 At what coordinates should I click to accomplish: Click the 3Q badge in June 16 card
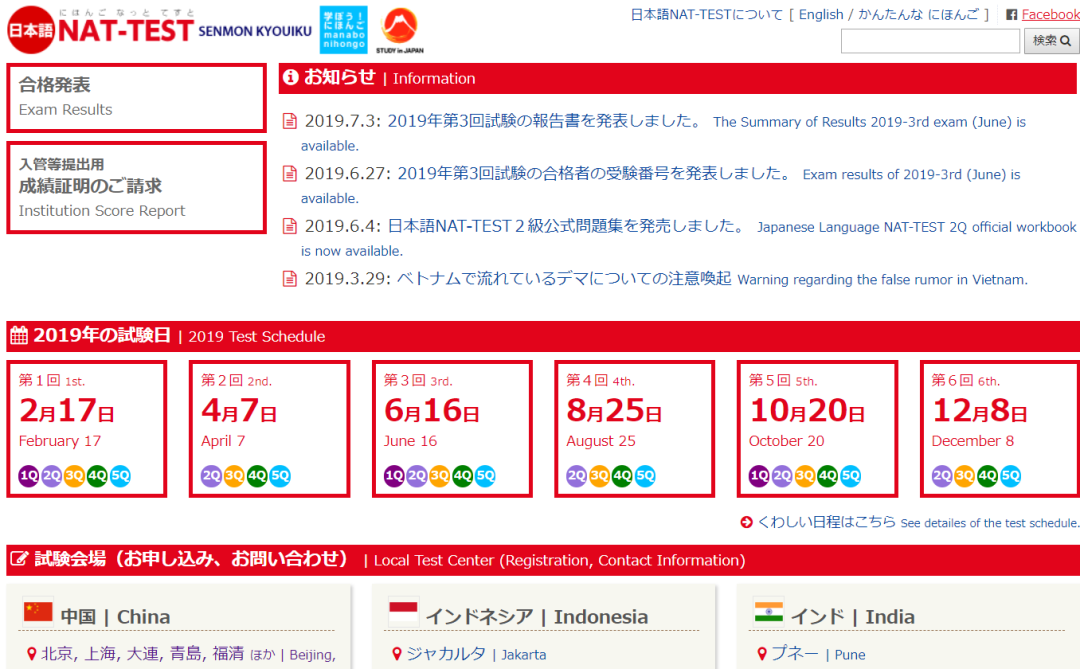tap(439, 475)
